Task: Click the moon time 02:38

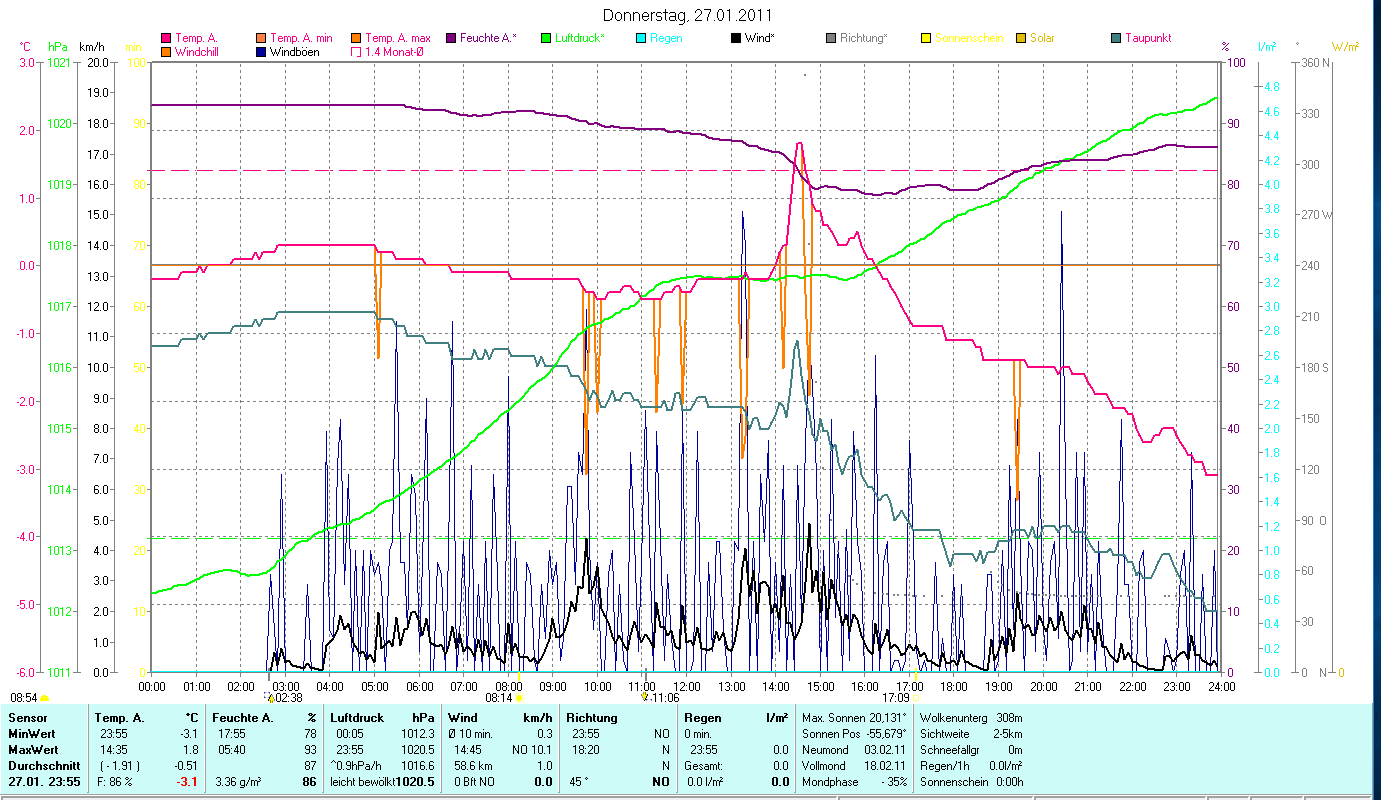Action: (288, 697)
